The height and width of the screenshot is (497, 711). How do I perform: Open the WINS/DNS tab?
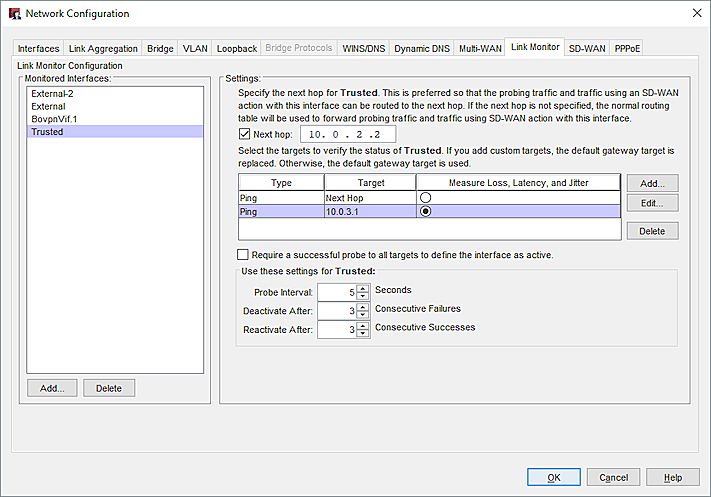point(364,49)
